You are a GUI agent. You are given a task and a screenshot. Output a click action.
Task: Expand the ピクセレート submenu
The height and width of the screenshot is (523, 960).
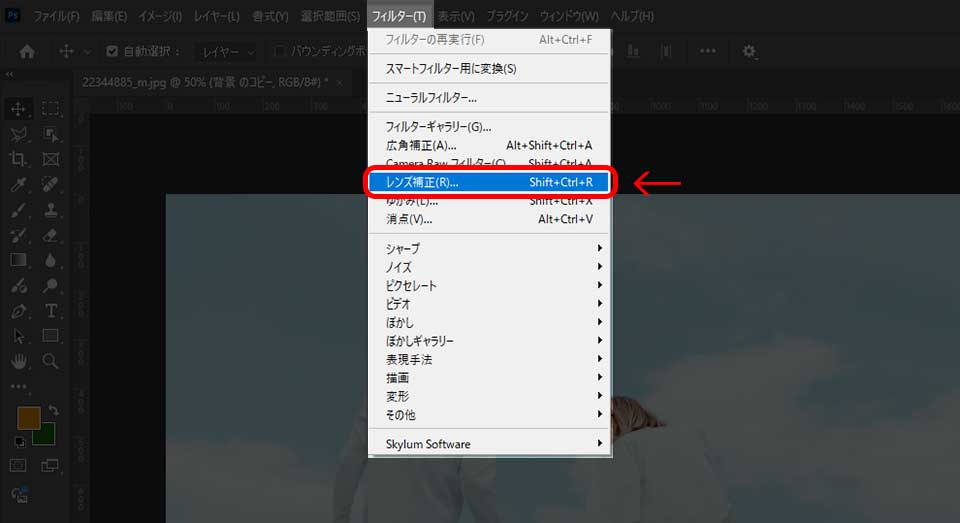point(489,285)
